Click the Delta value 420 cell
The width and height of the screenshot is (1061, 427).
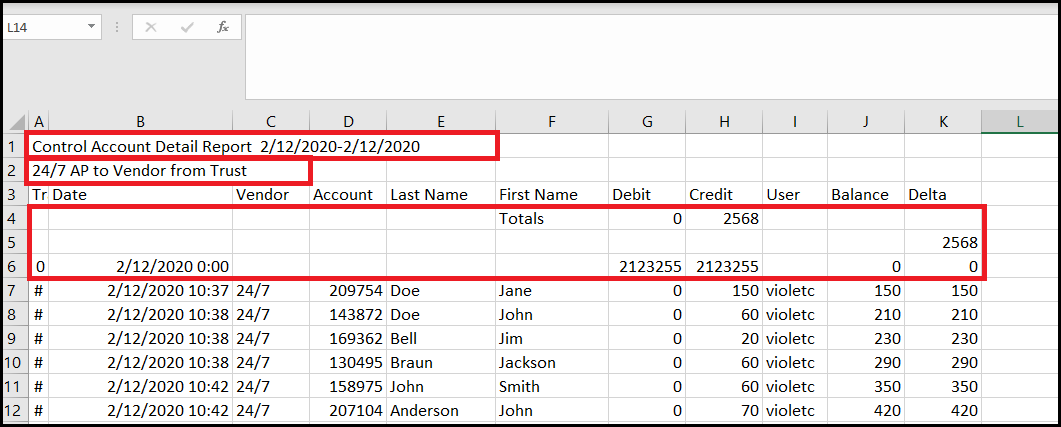(x=943, y=411)
